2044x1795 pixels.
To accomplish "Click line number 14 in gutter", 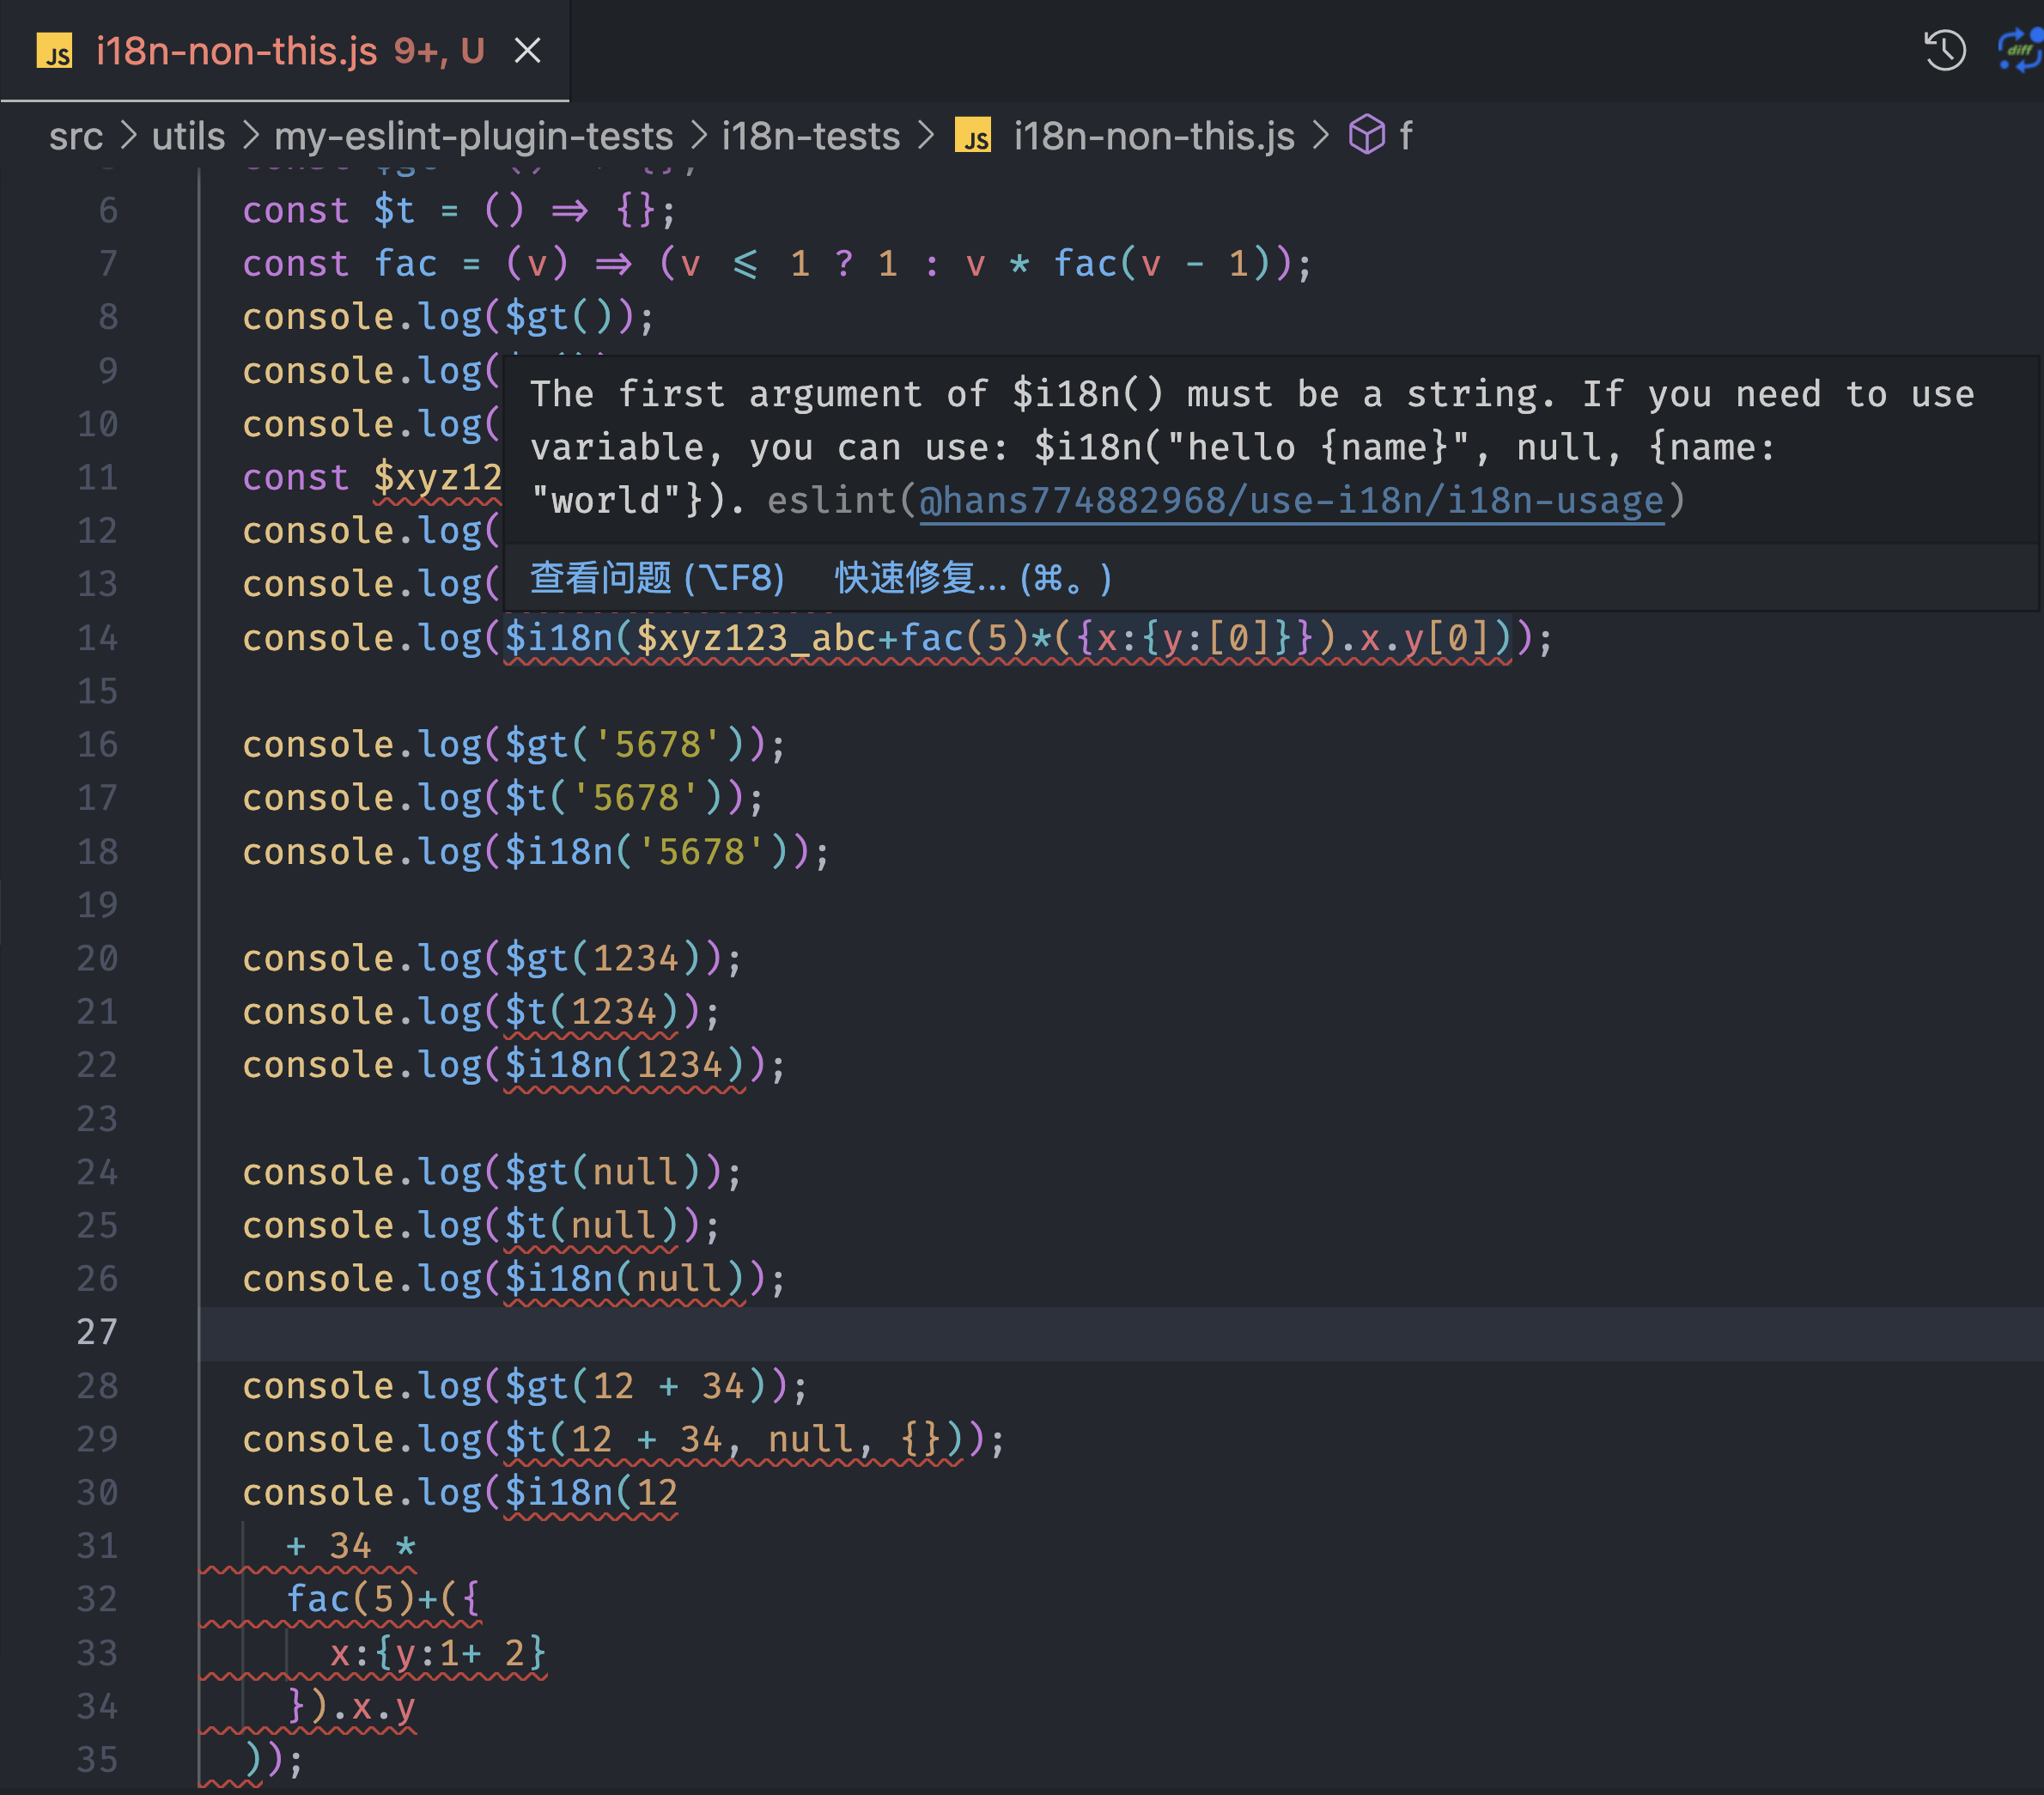I will click(x=97, y=638).
